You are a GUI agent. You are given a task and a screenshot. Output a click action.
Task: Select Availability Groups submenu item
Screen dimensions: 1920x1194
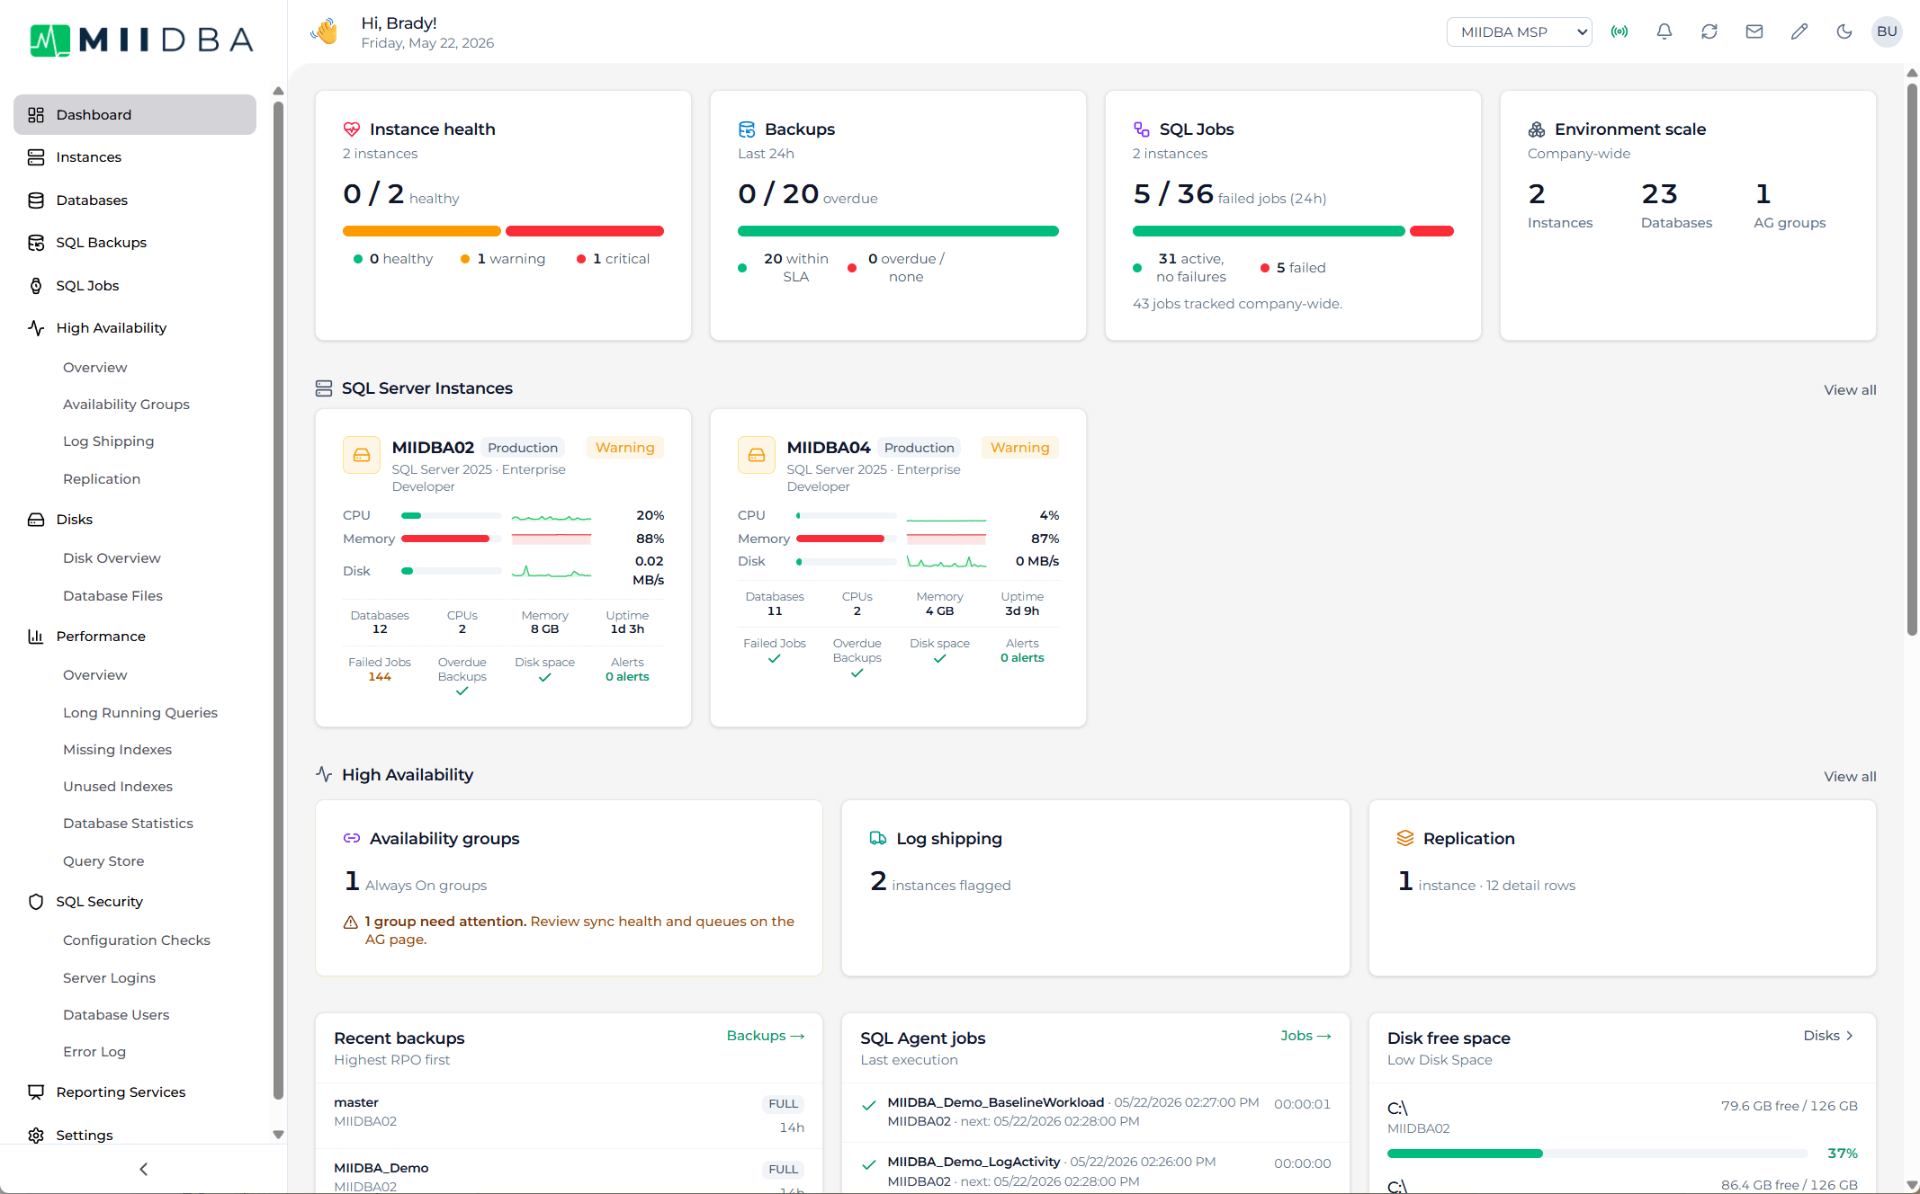coord(126,404)
